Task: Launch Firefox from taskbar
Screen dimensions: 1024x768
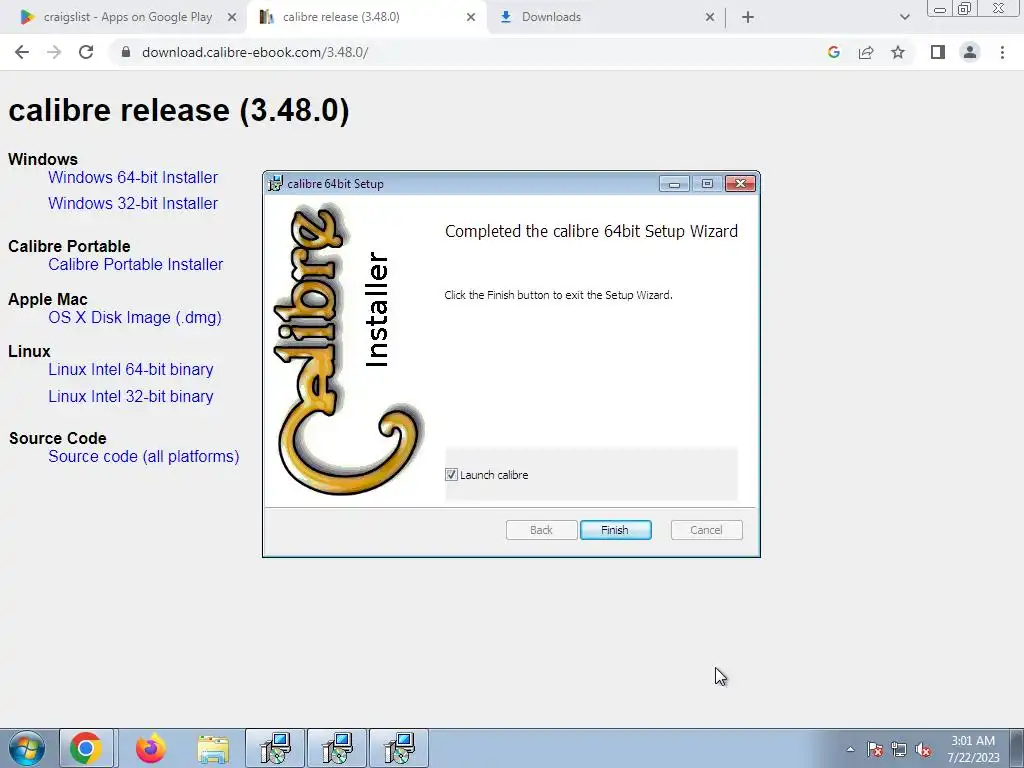Action: pyautogui.click(x=151, y=748)
